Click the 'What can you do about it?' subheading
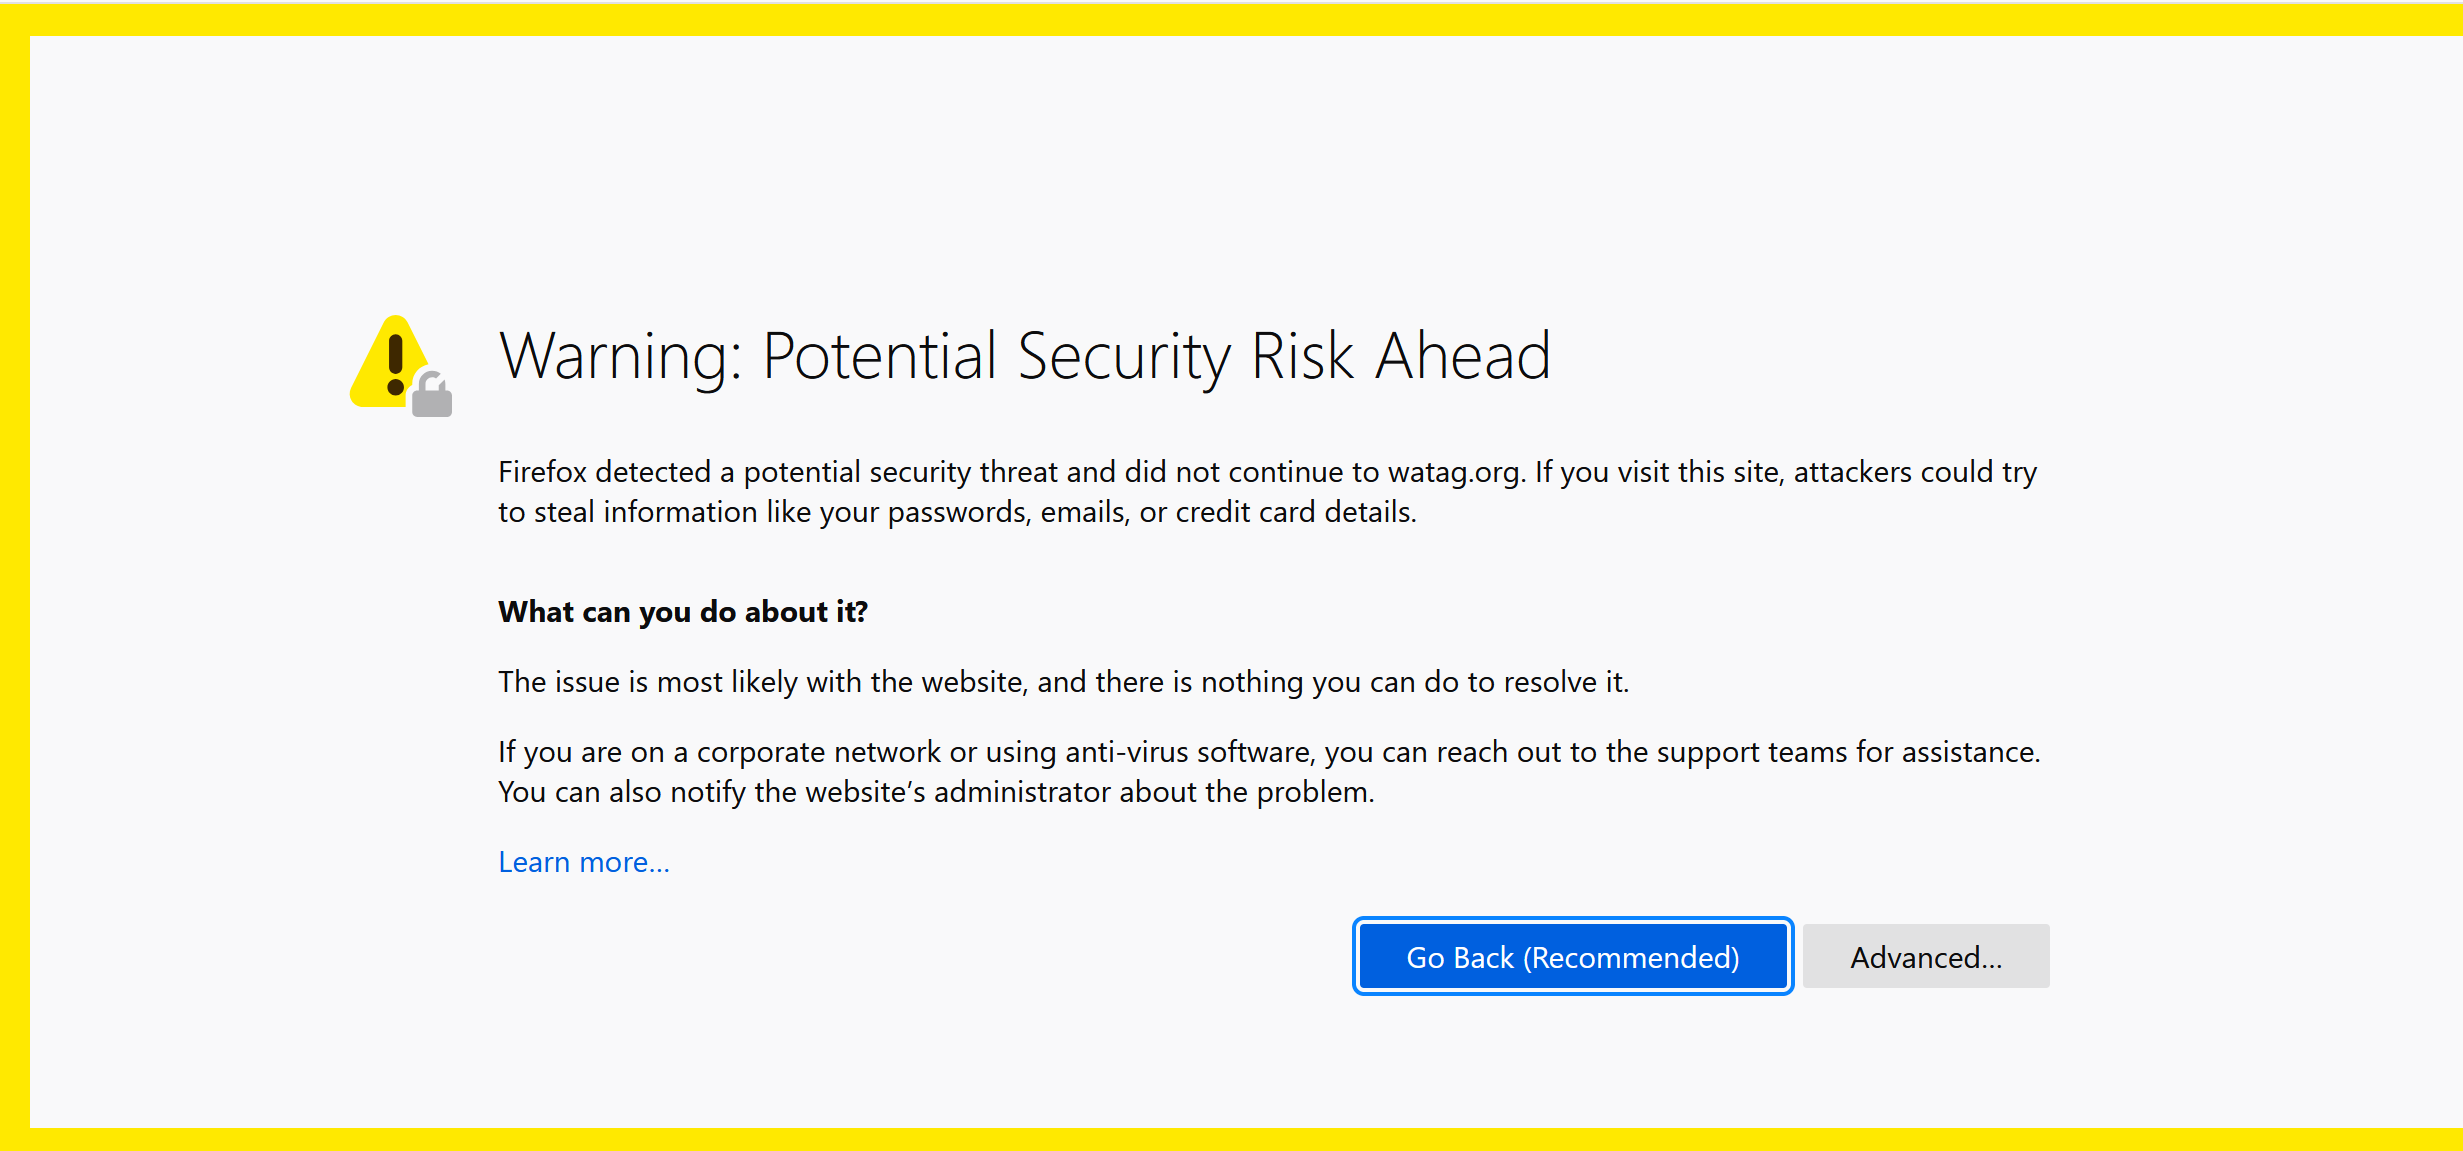 [683, 612]
